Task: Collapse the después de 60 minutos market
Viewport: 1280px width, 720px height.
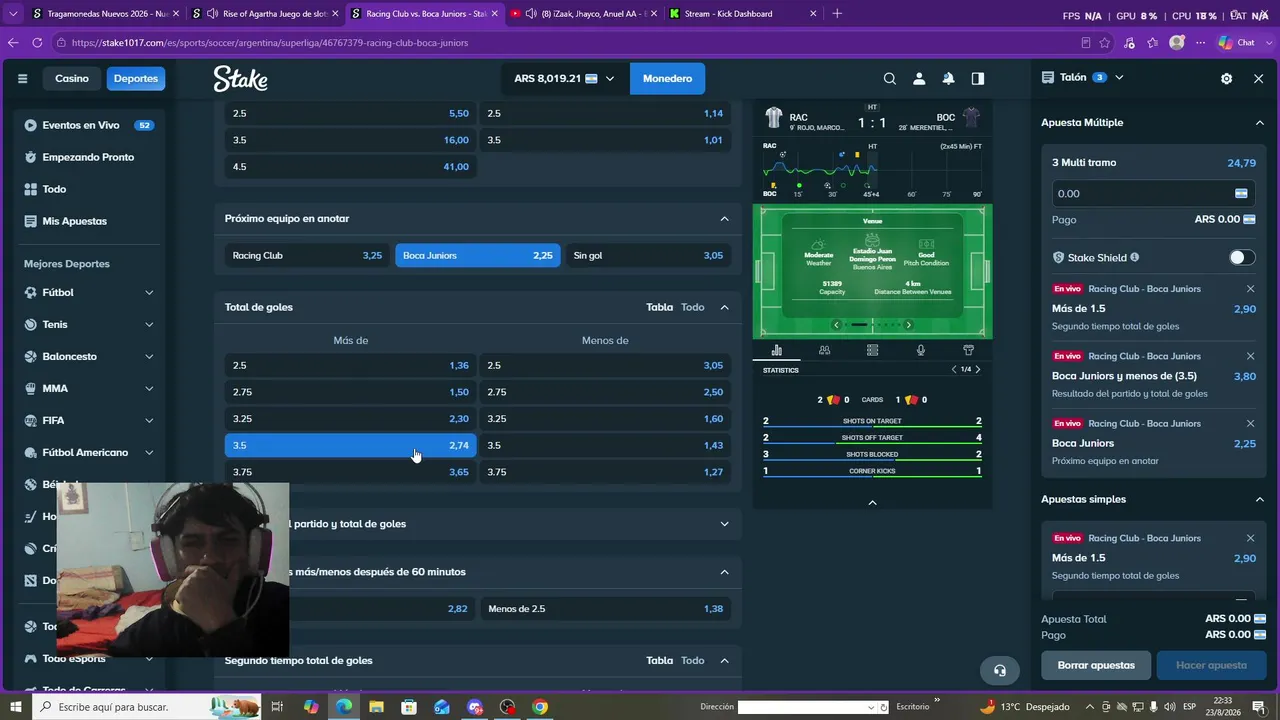Action: pos(724,572)
